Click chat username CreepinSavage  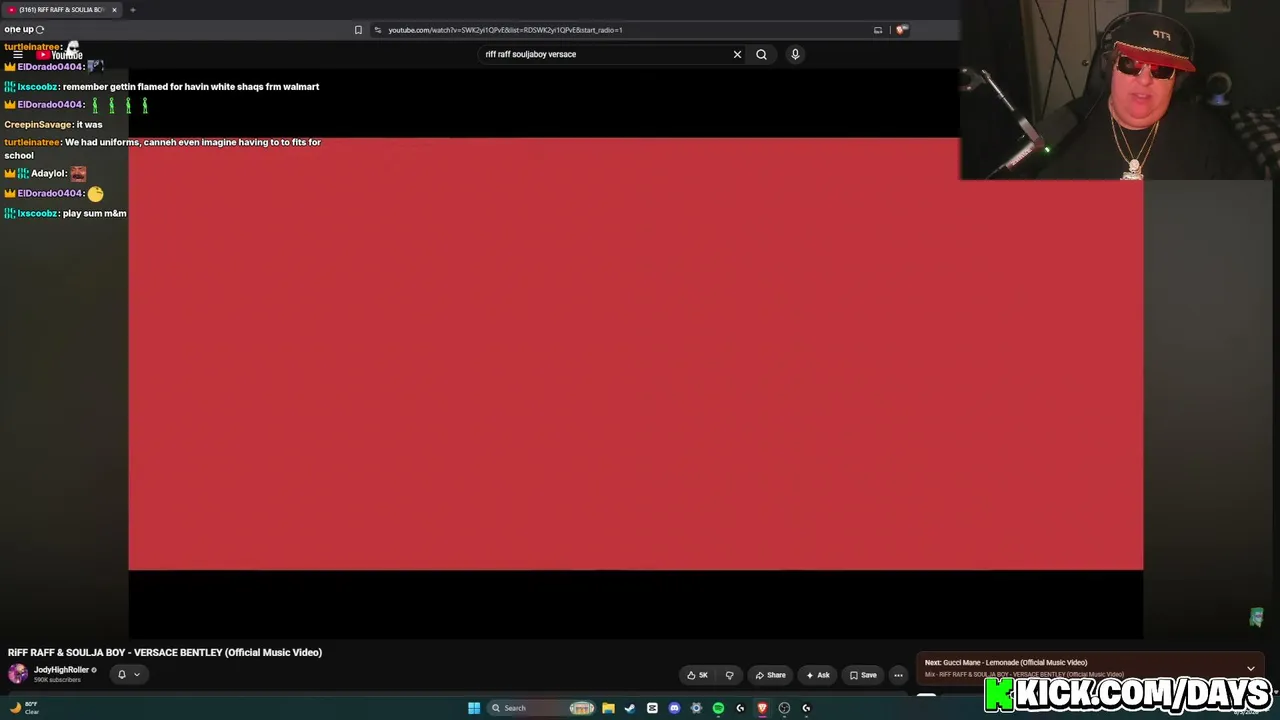tap(38, 125)
